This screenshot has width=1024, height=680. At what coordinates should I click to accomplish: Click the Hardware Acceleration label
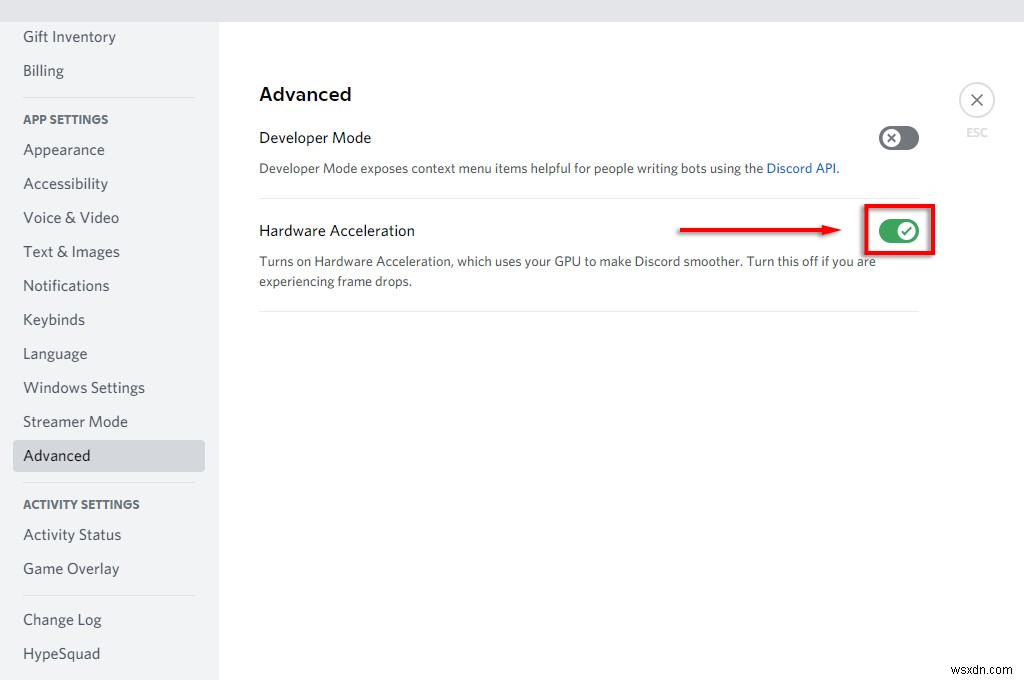point(337,231)
